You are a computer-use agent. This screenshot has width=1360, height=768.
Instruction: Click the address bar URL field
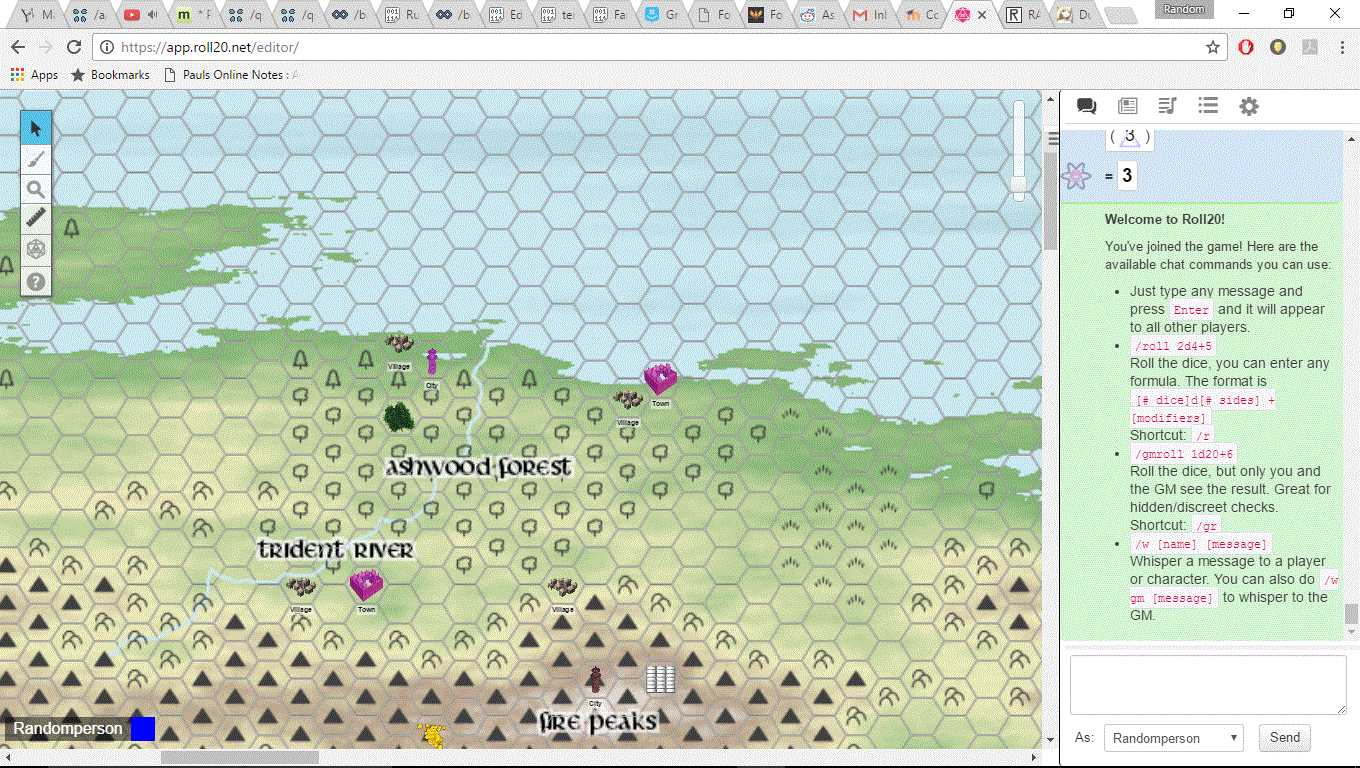coord(650,47)
